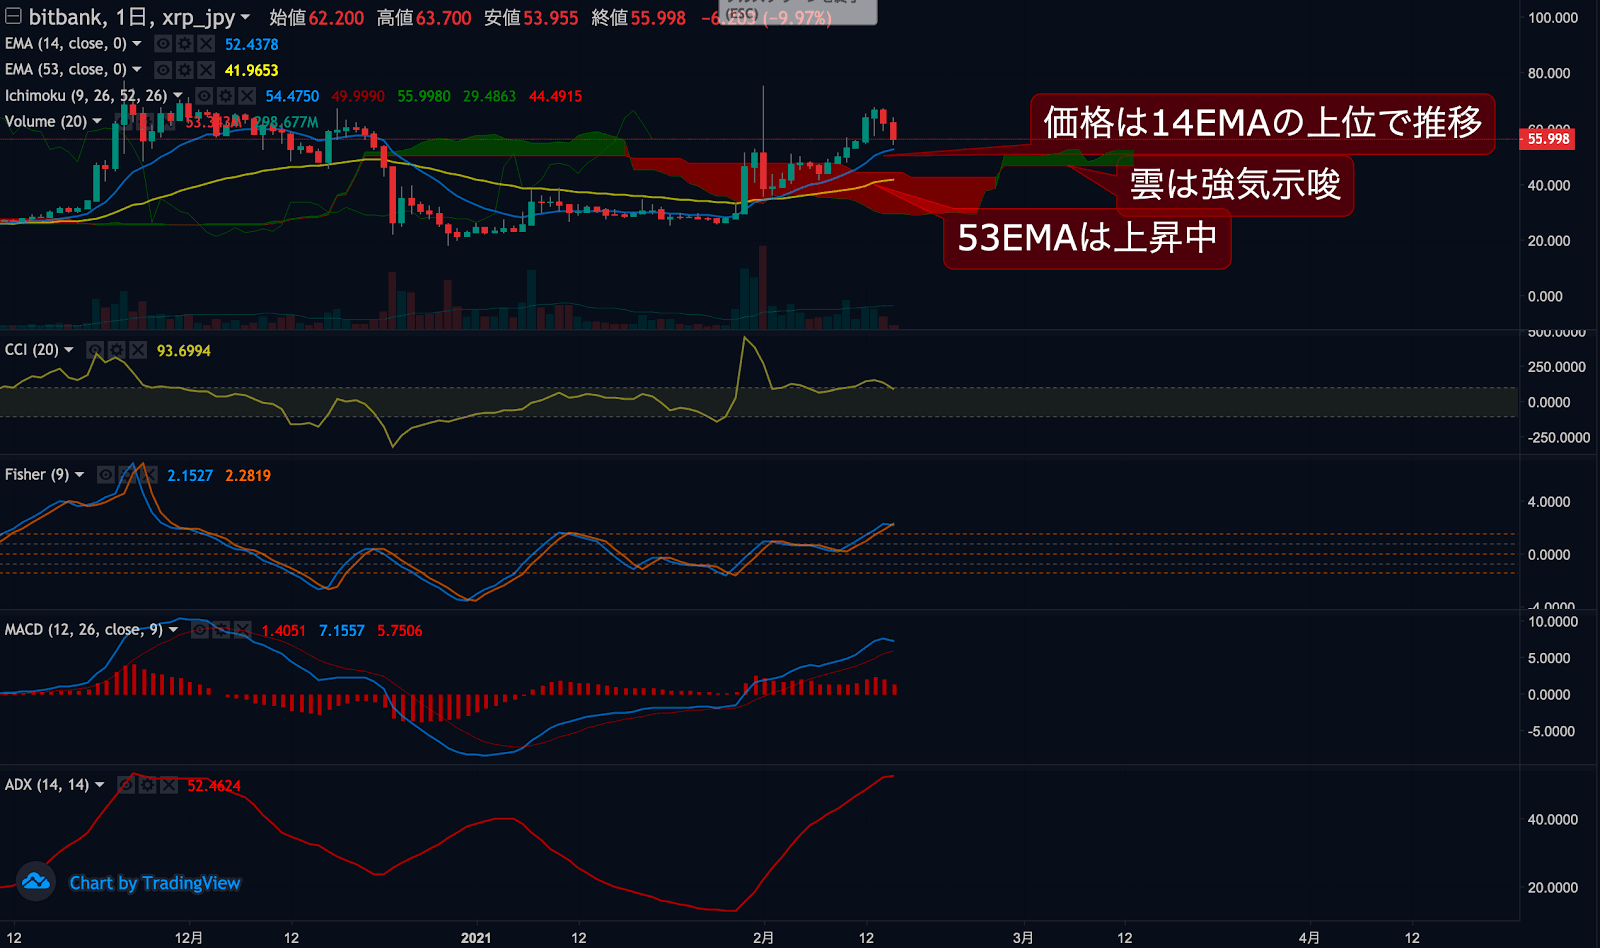The width and height of the screenshot is (1600, 948).
Task: Hide the Ichimoku cloud via eye icon
Action: click(x=204, y=96)
